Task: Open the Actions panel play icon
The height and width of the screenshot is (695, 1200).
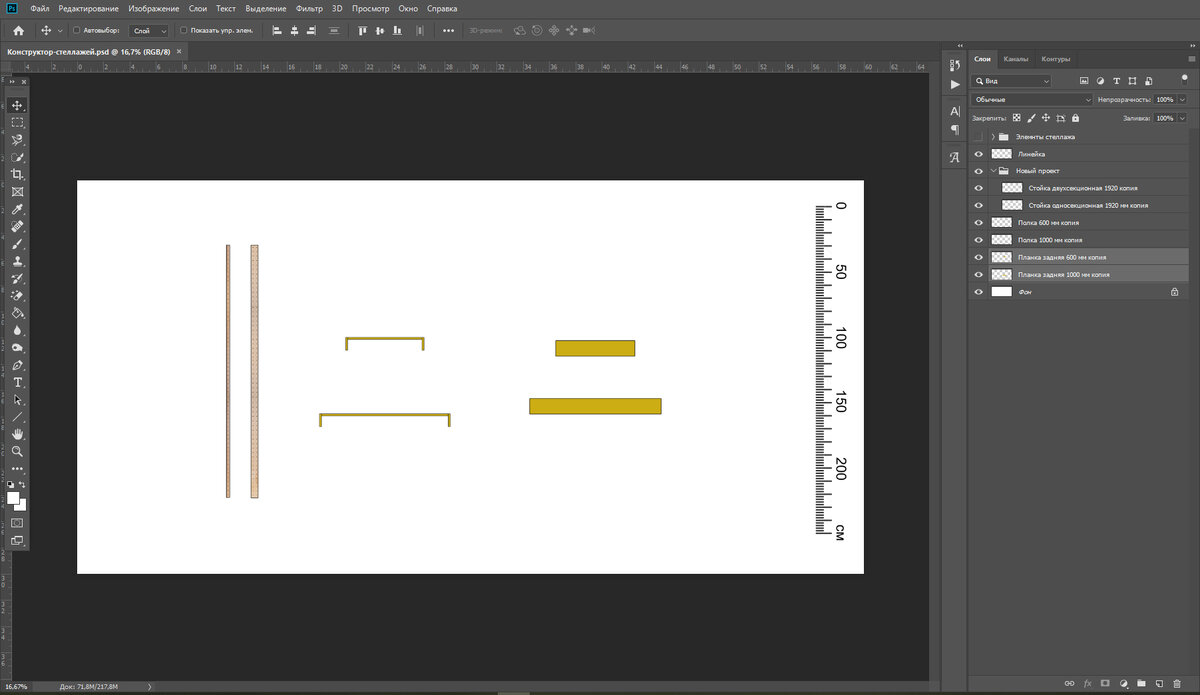Action: (x=954, y=85)
